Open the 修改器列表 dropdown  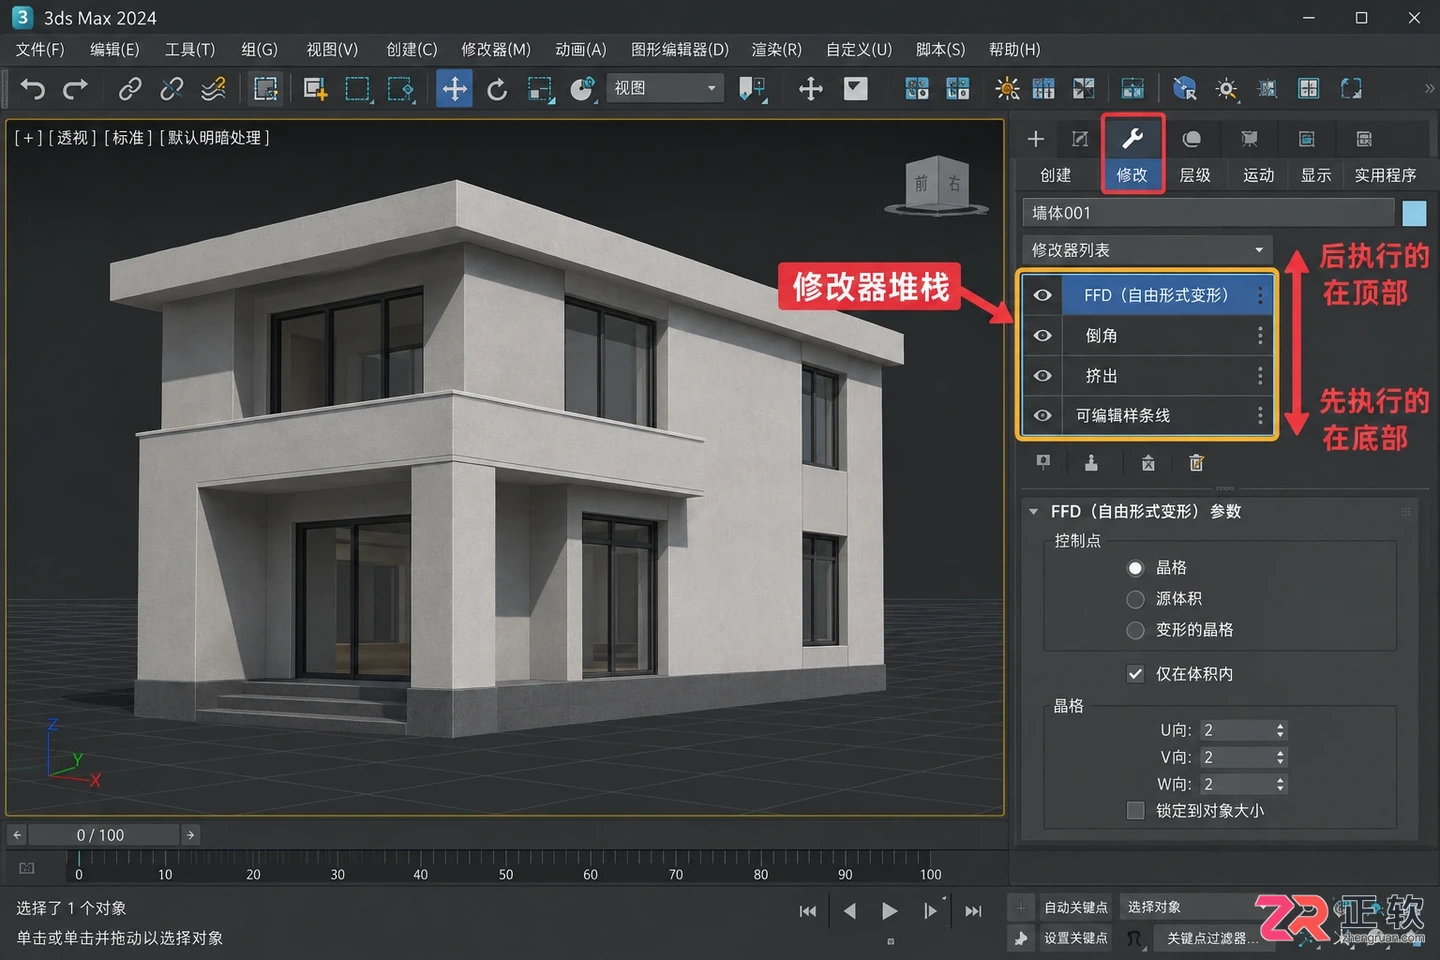(1148, 250)
